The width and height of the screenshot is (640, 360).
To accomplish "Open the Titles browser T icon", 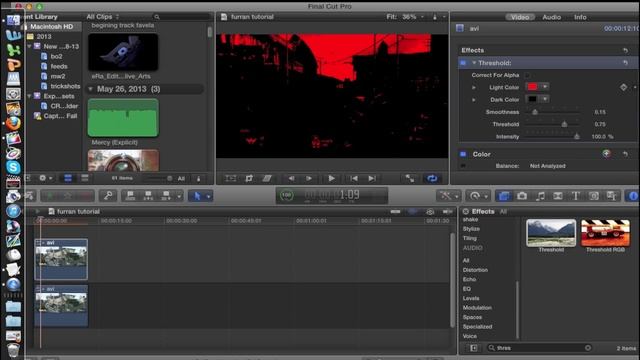I will pos(576,196).
